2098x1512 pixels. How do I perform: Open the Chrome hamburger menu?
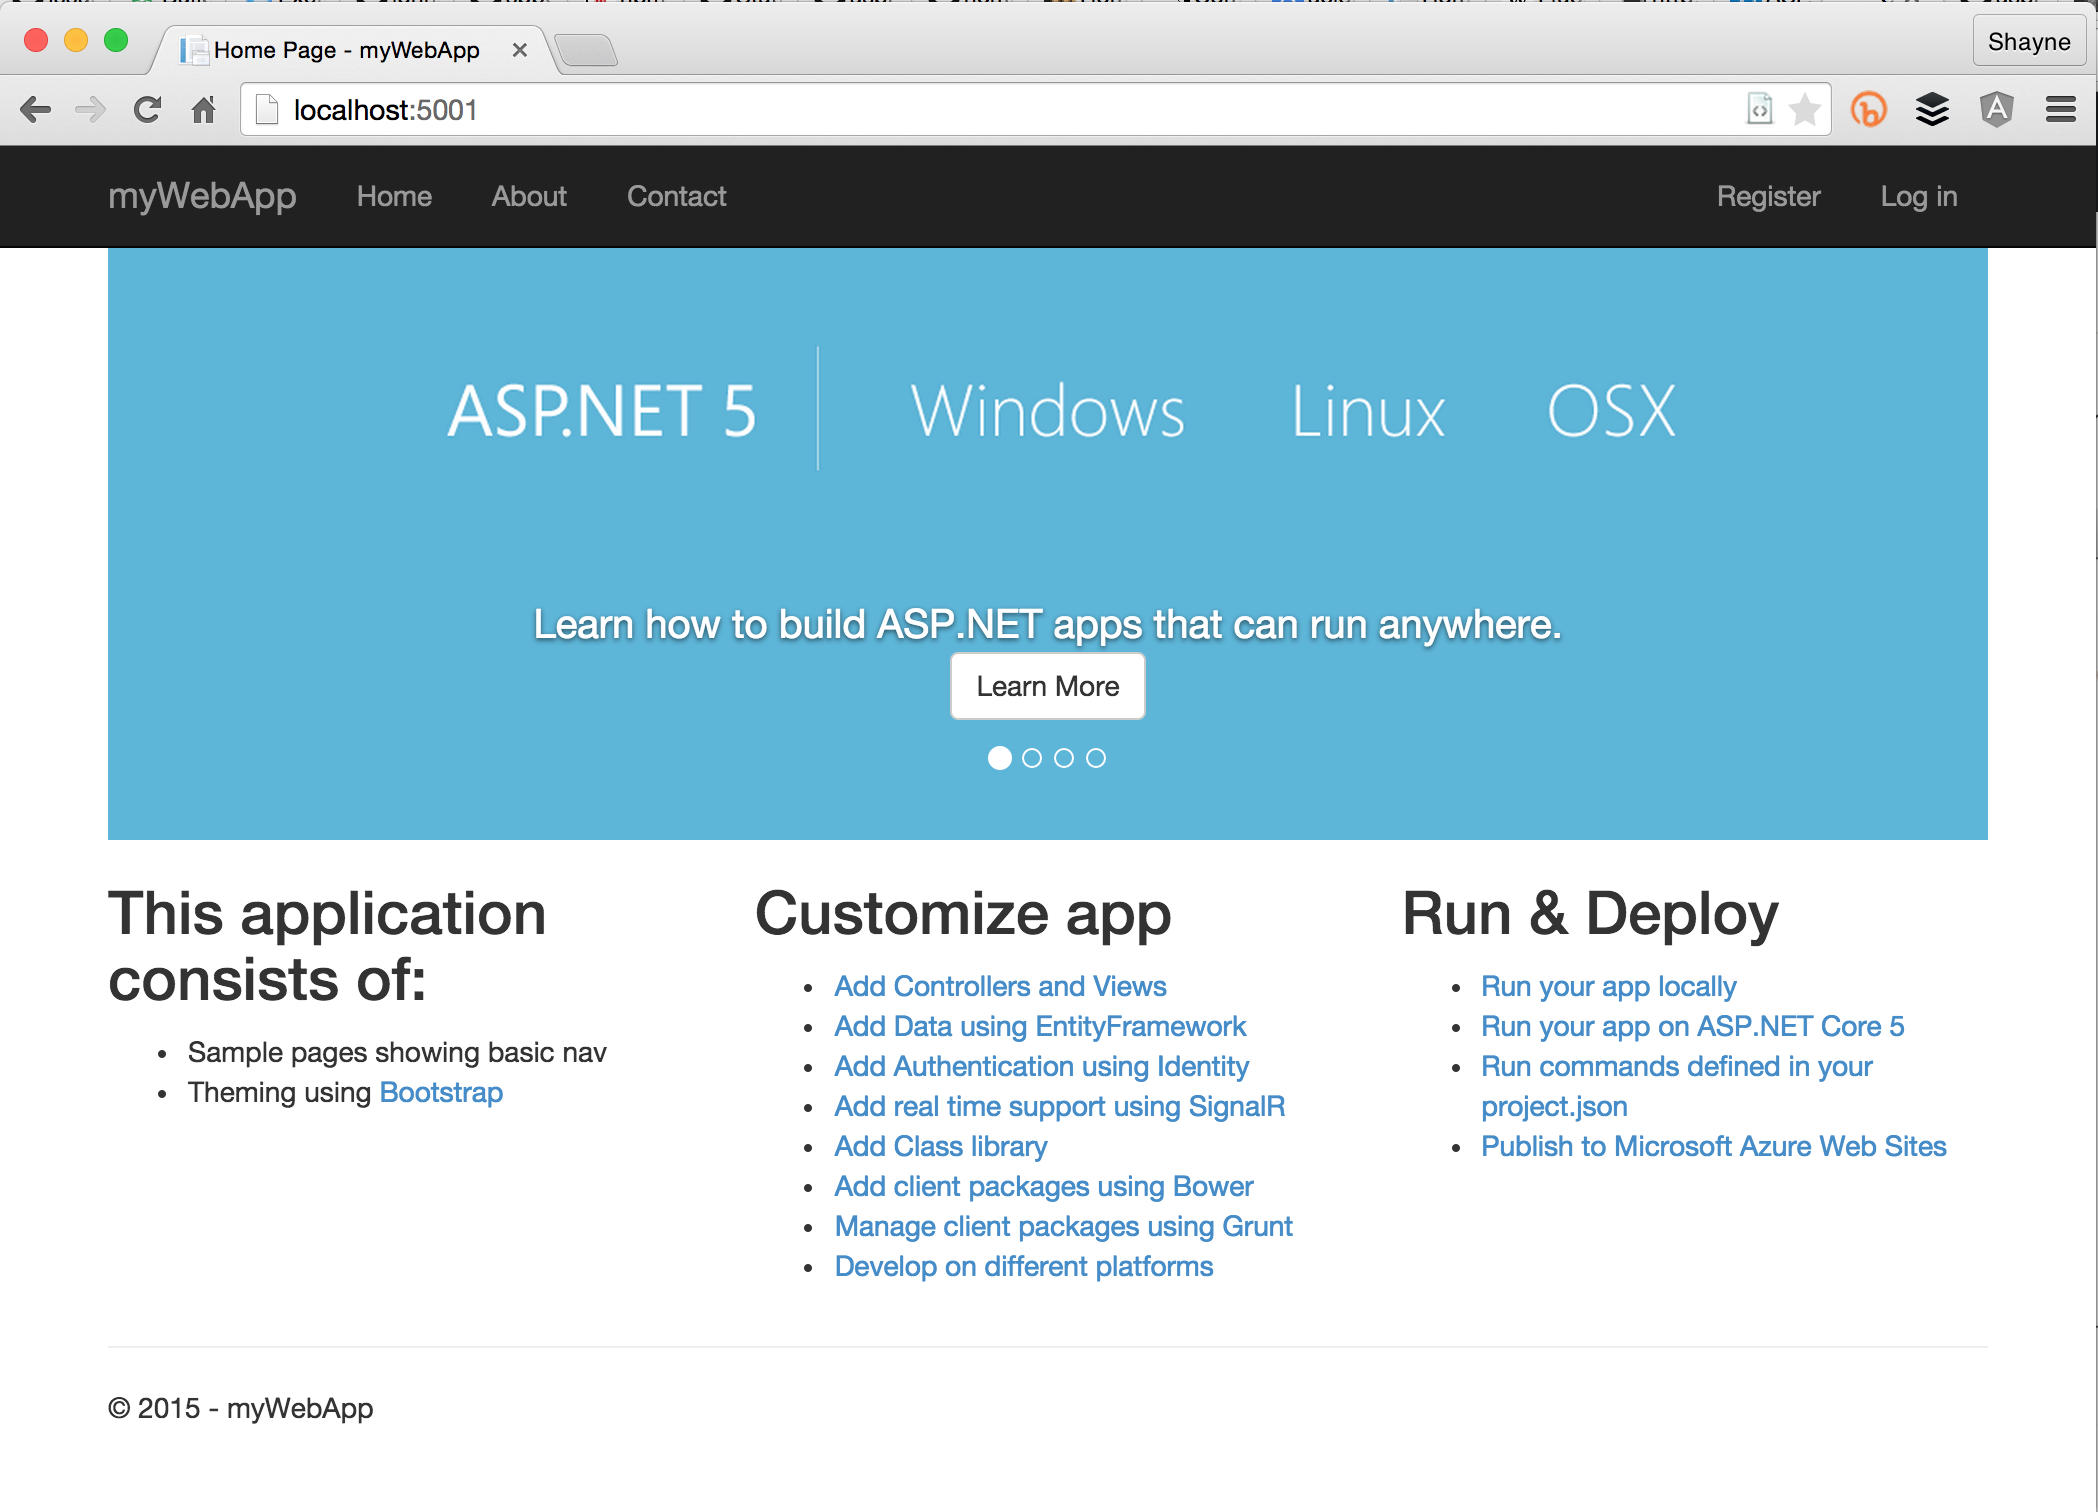click(x=2060, y=109)
